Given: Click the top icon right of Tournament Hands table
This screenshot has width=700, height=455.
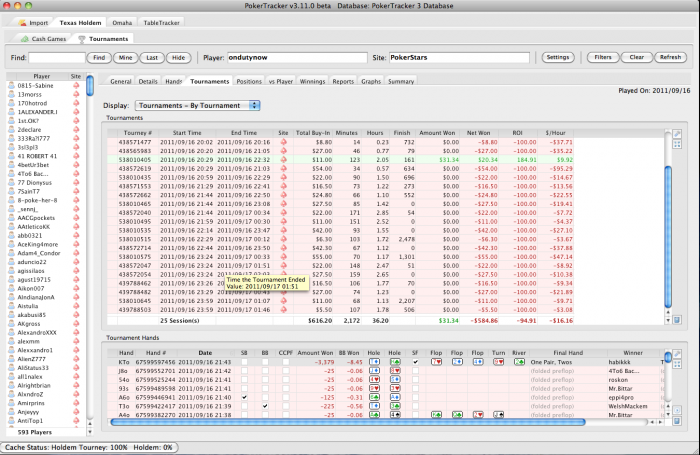Looking at the screenshot, I should (x=678, y=352).
